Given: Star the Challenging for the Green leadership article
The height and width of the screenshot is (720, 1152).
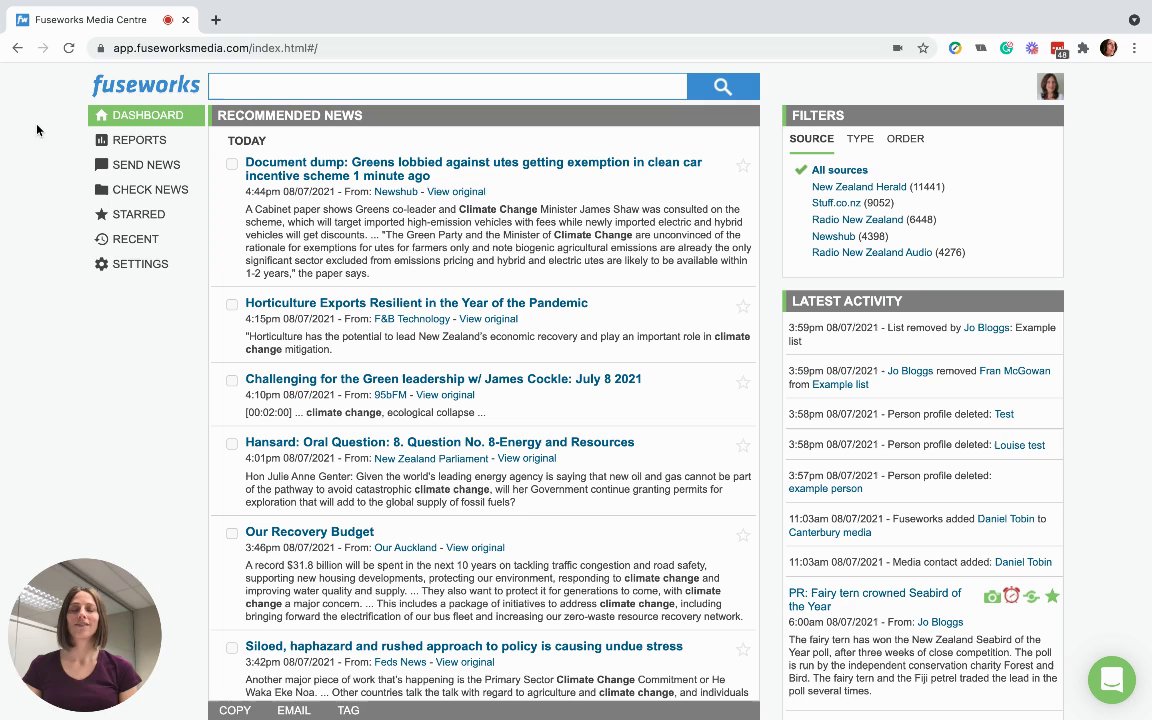Looking at the screenshot, I should tap(743, 382).
